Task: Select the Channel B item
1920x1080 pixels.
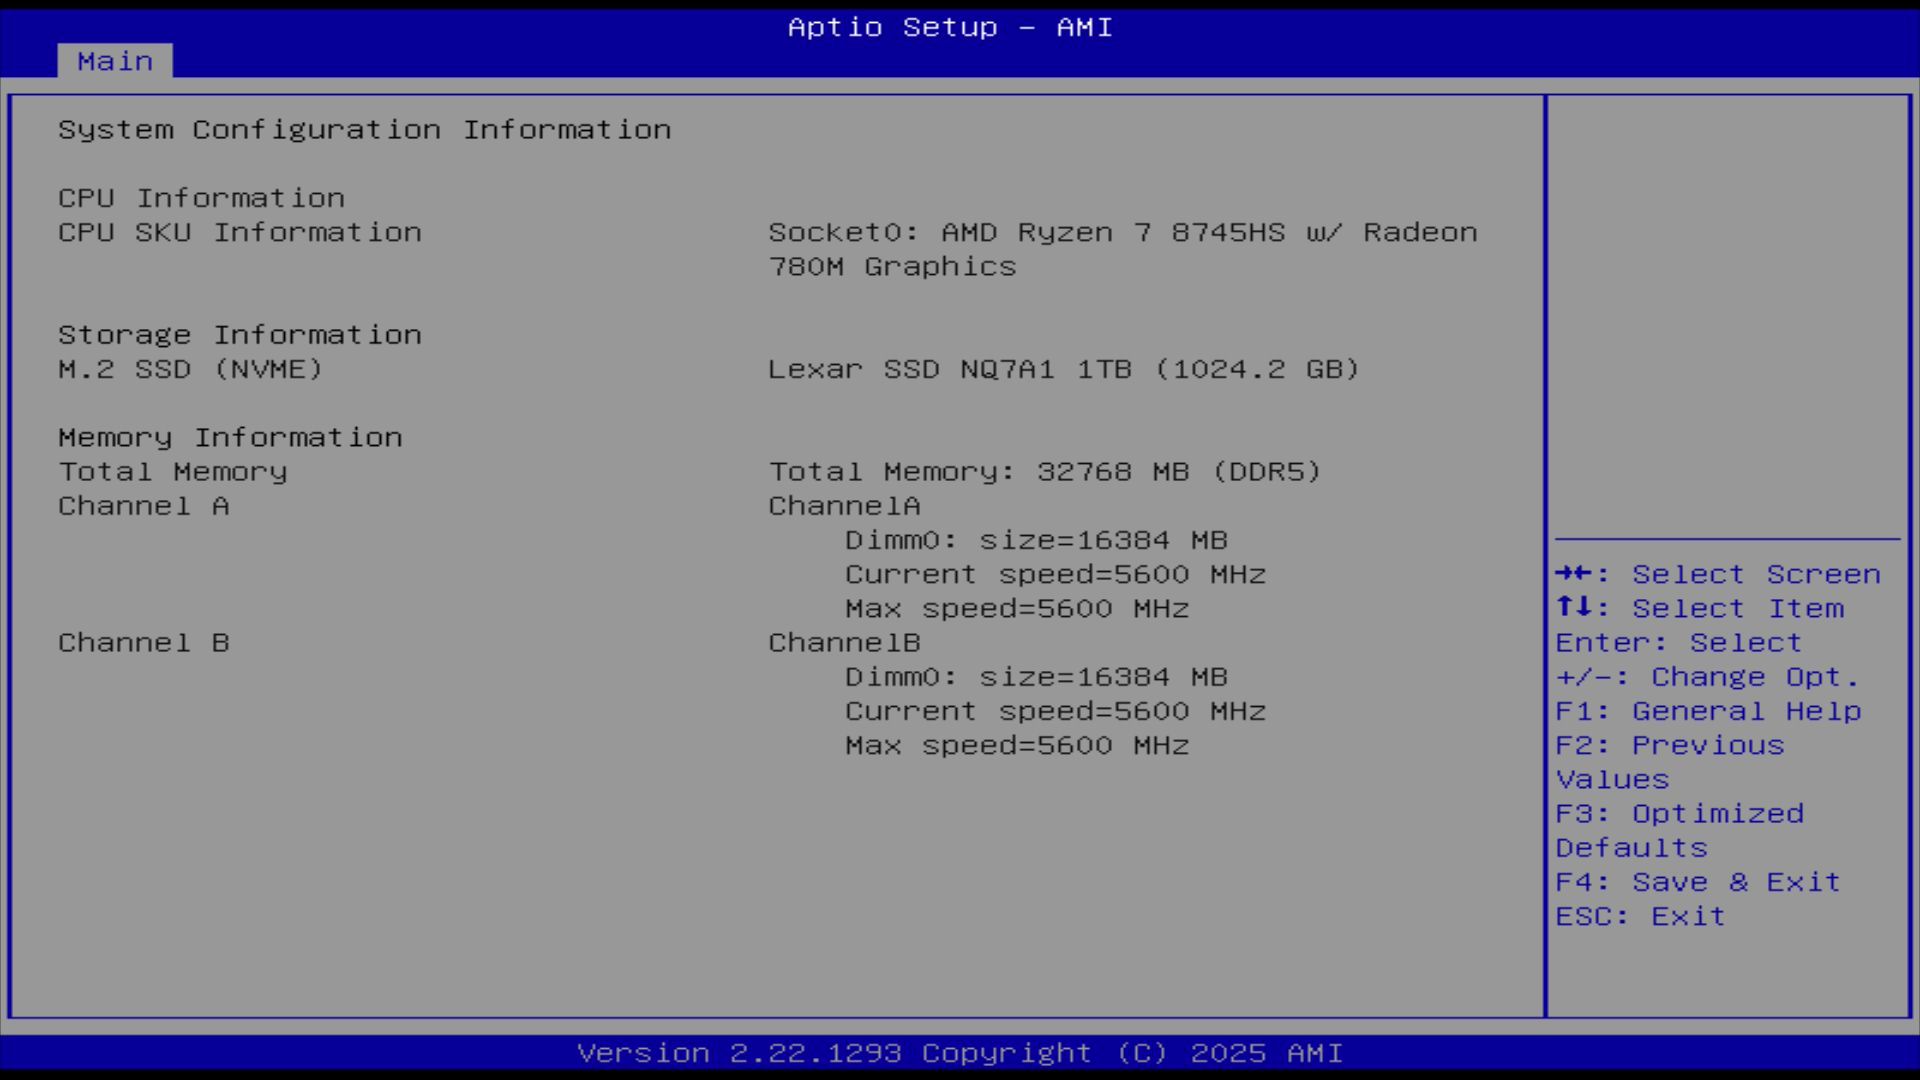Action: coord(144,643)
